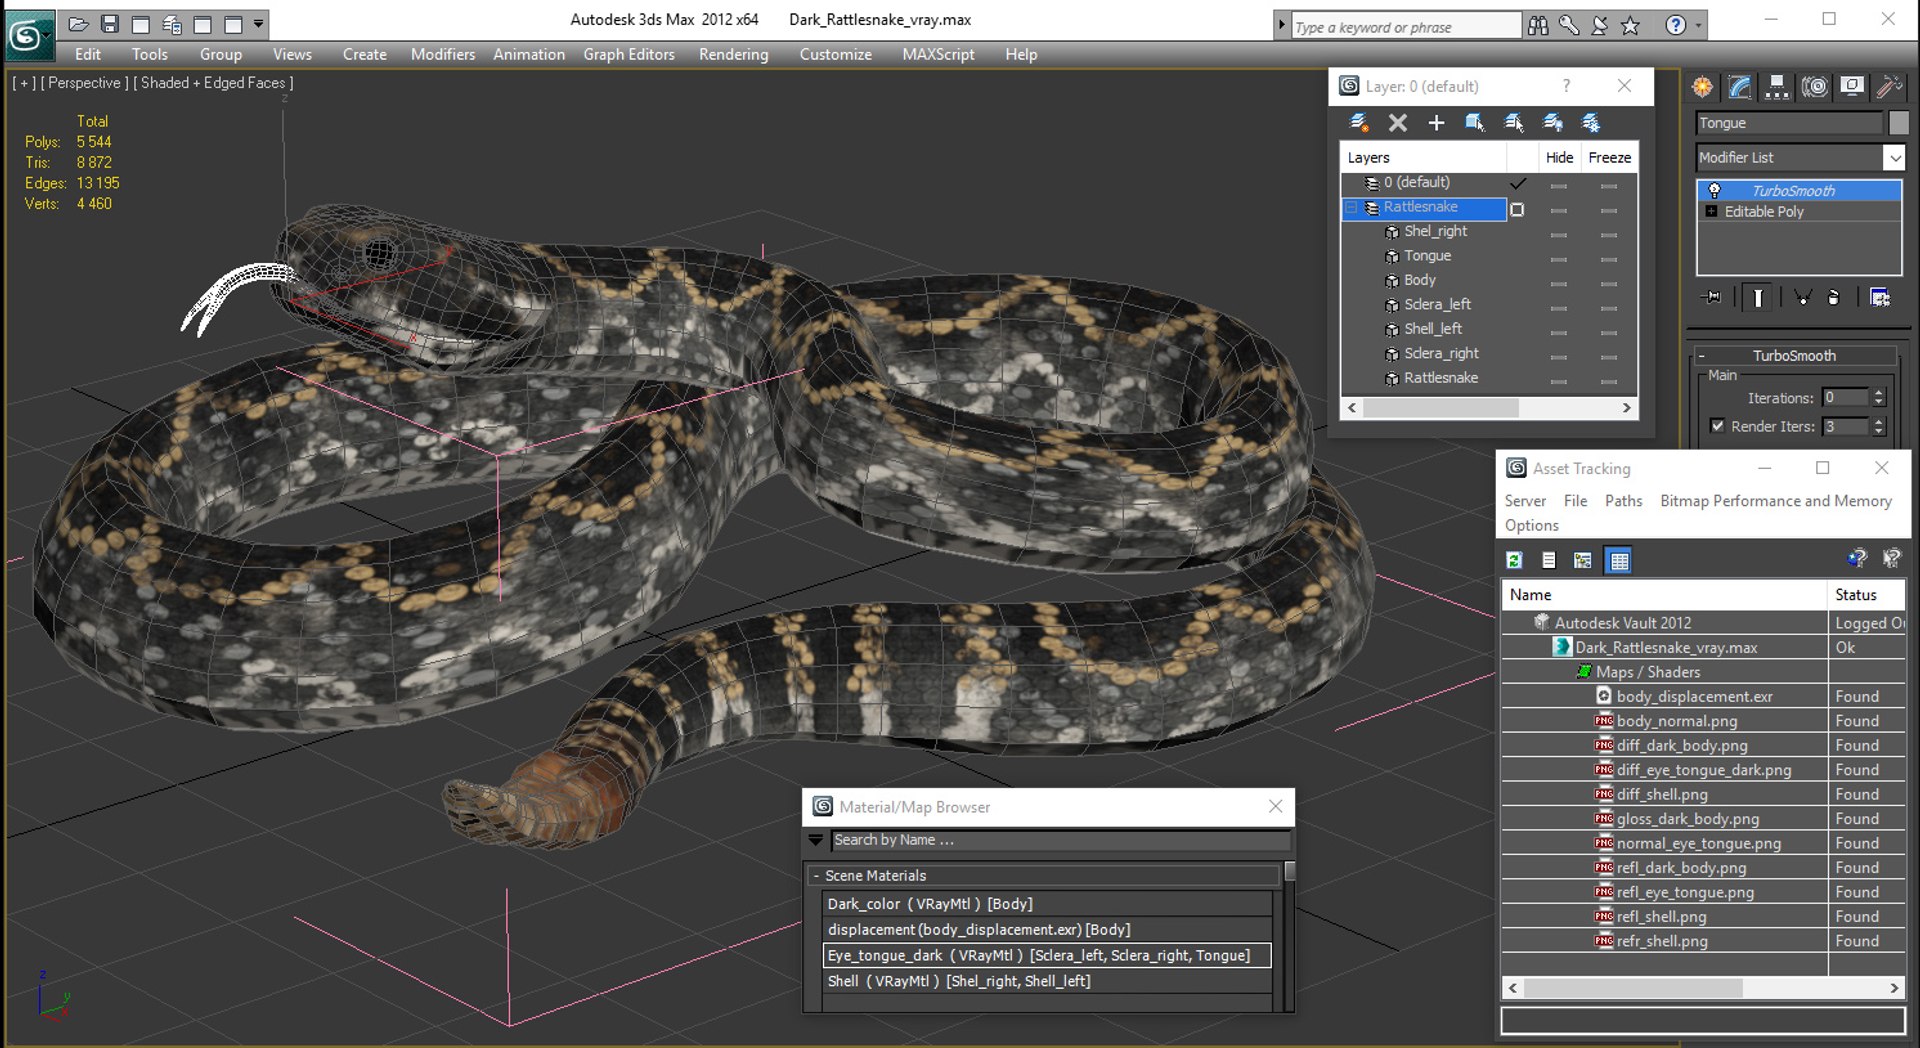
Task: Open the Rendering menu
Action: [734, 54]
